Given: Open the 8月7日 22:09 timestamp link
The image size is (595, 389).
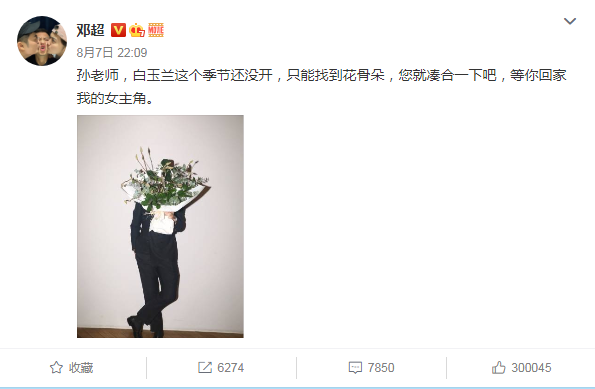Looking at the screenshot, I should (x=112, y=52).
